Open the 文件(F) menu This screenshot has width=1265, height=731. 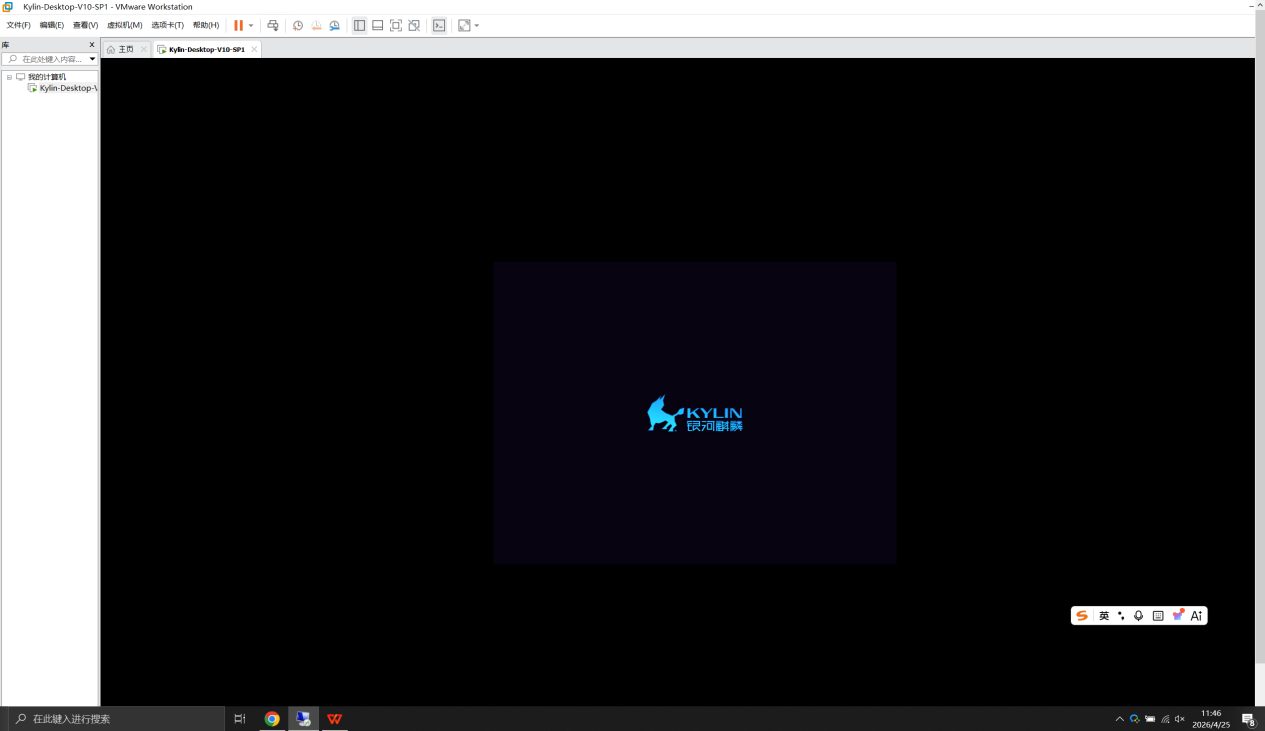[x=18, y=25]
